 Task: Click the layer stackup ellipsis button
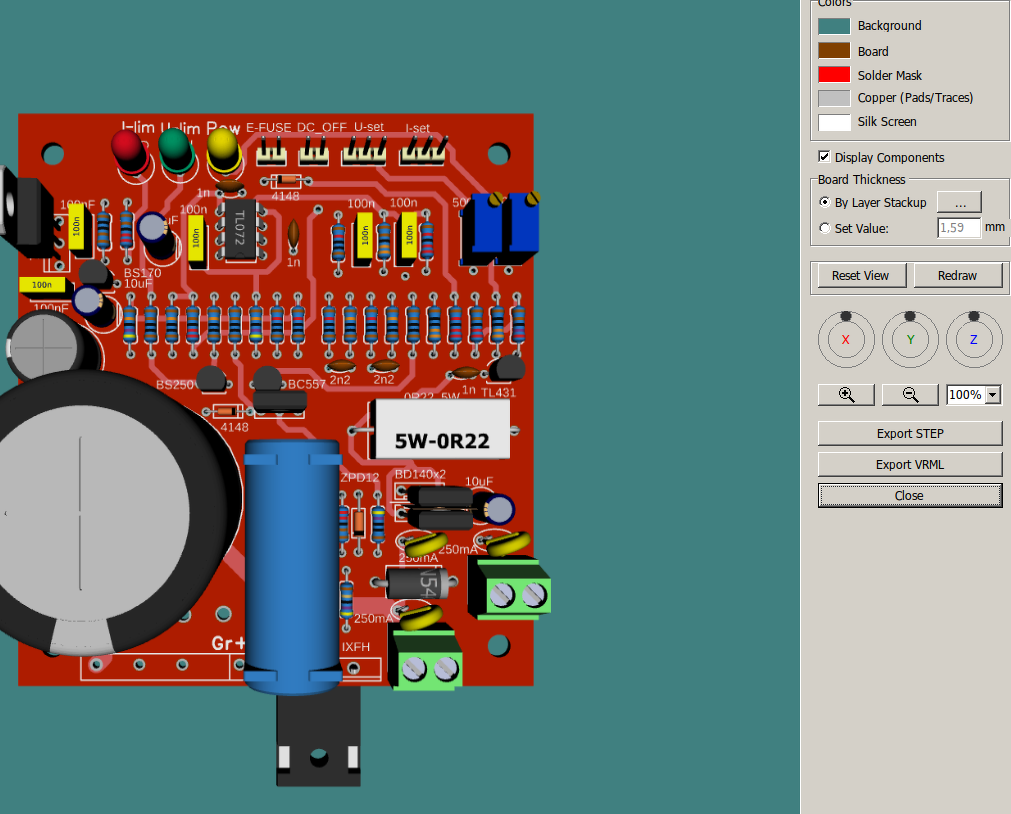point(959,202)
